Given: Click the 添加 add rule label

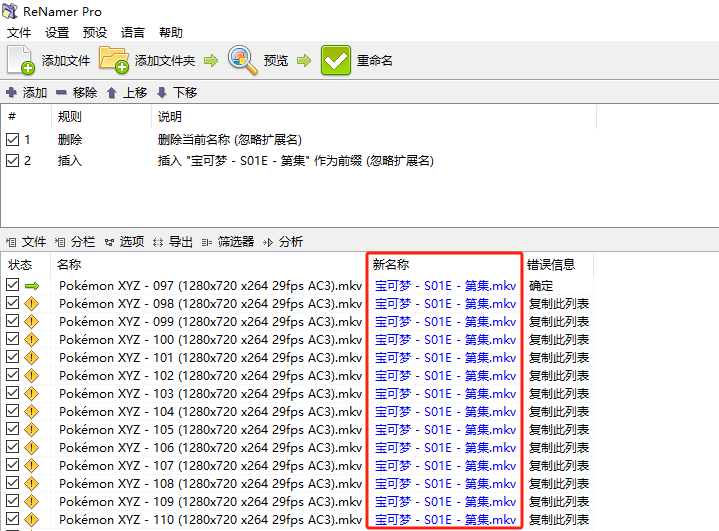Looking at the screenshot, I should click(35, 93).
